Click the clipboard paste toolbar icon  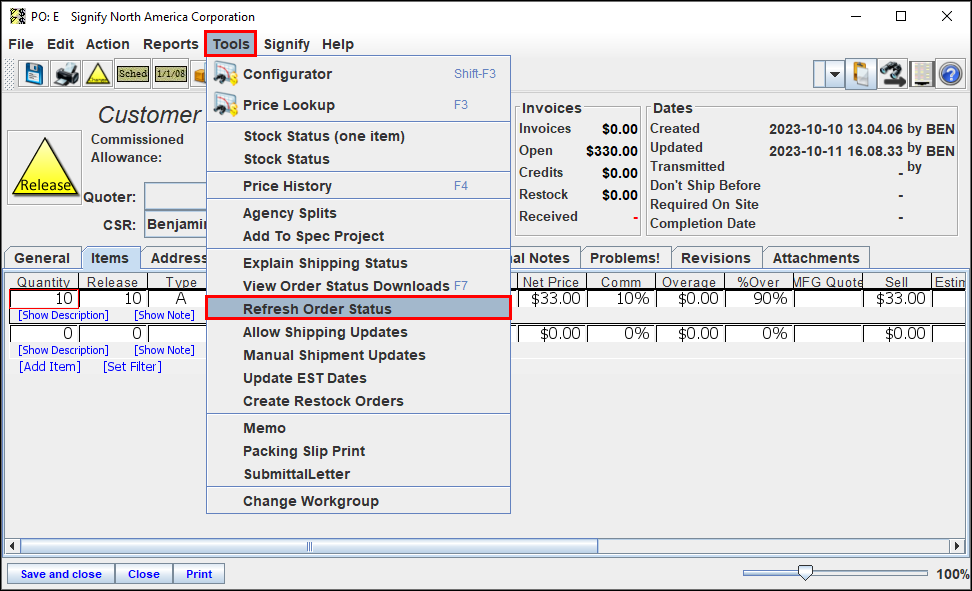tap(860, 74)
